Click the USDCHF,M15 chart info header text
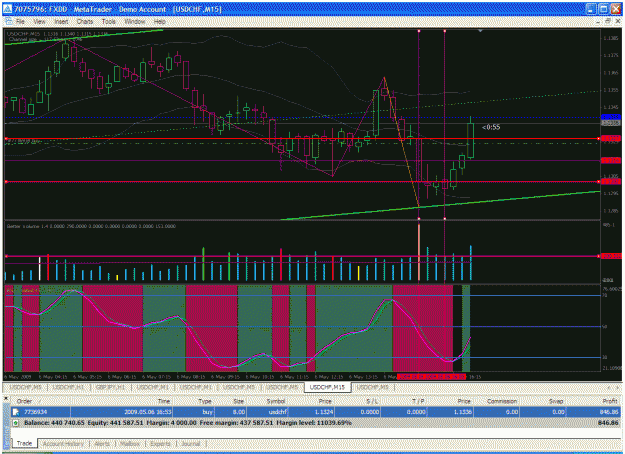The image size is (625, 454). [x=58, y=34]
